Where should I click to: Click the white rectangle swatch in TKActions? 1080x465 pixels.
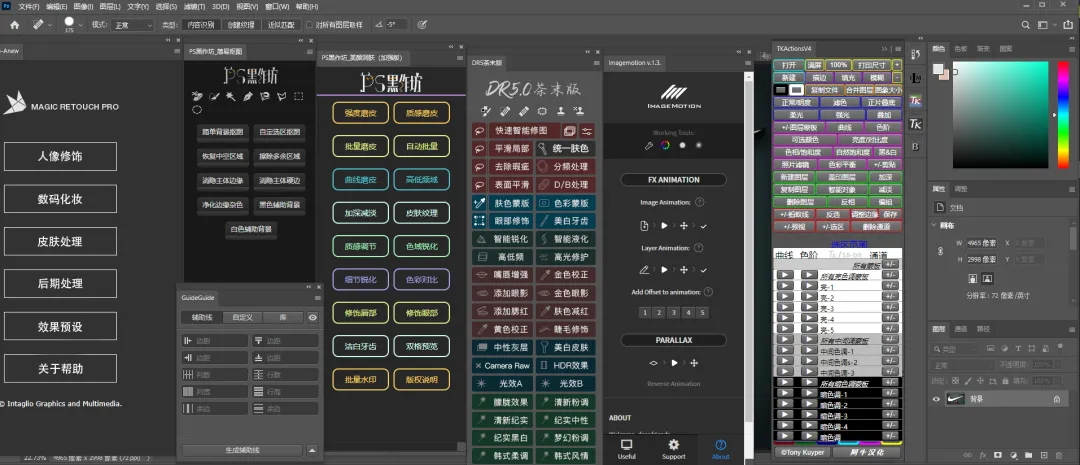pyautogui.click(x=796, y=90)
